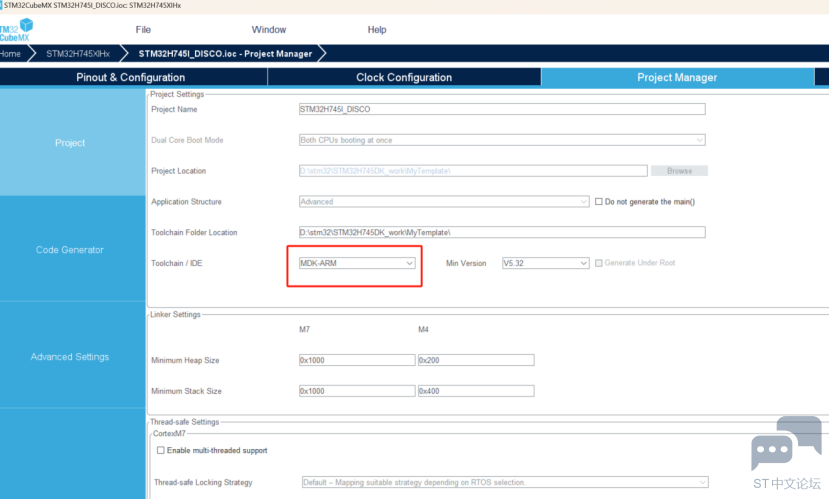Image resolution: width=830 pixels, height=499 pixels.
Task: Click the STM32CubeMX logo icon
Action: tap(16, 30)
